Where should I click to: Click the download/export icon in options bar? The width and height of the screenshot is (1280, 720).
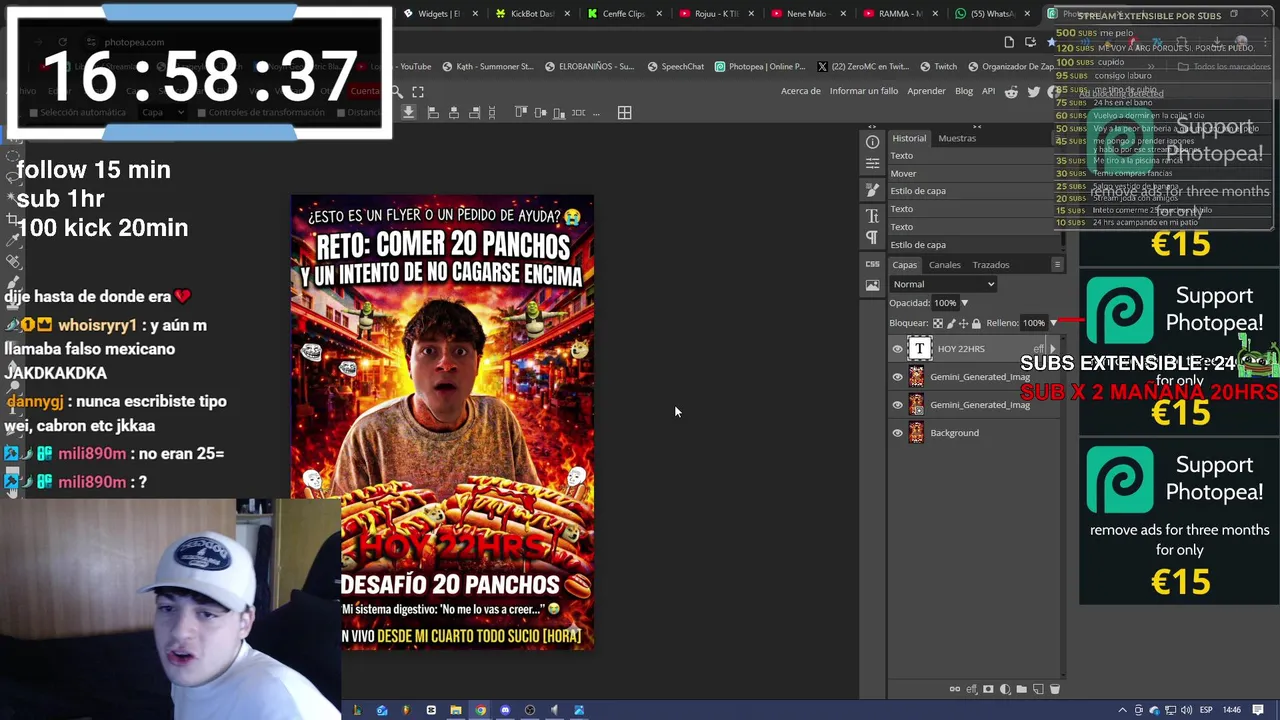tap(408, 112)
